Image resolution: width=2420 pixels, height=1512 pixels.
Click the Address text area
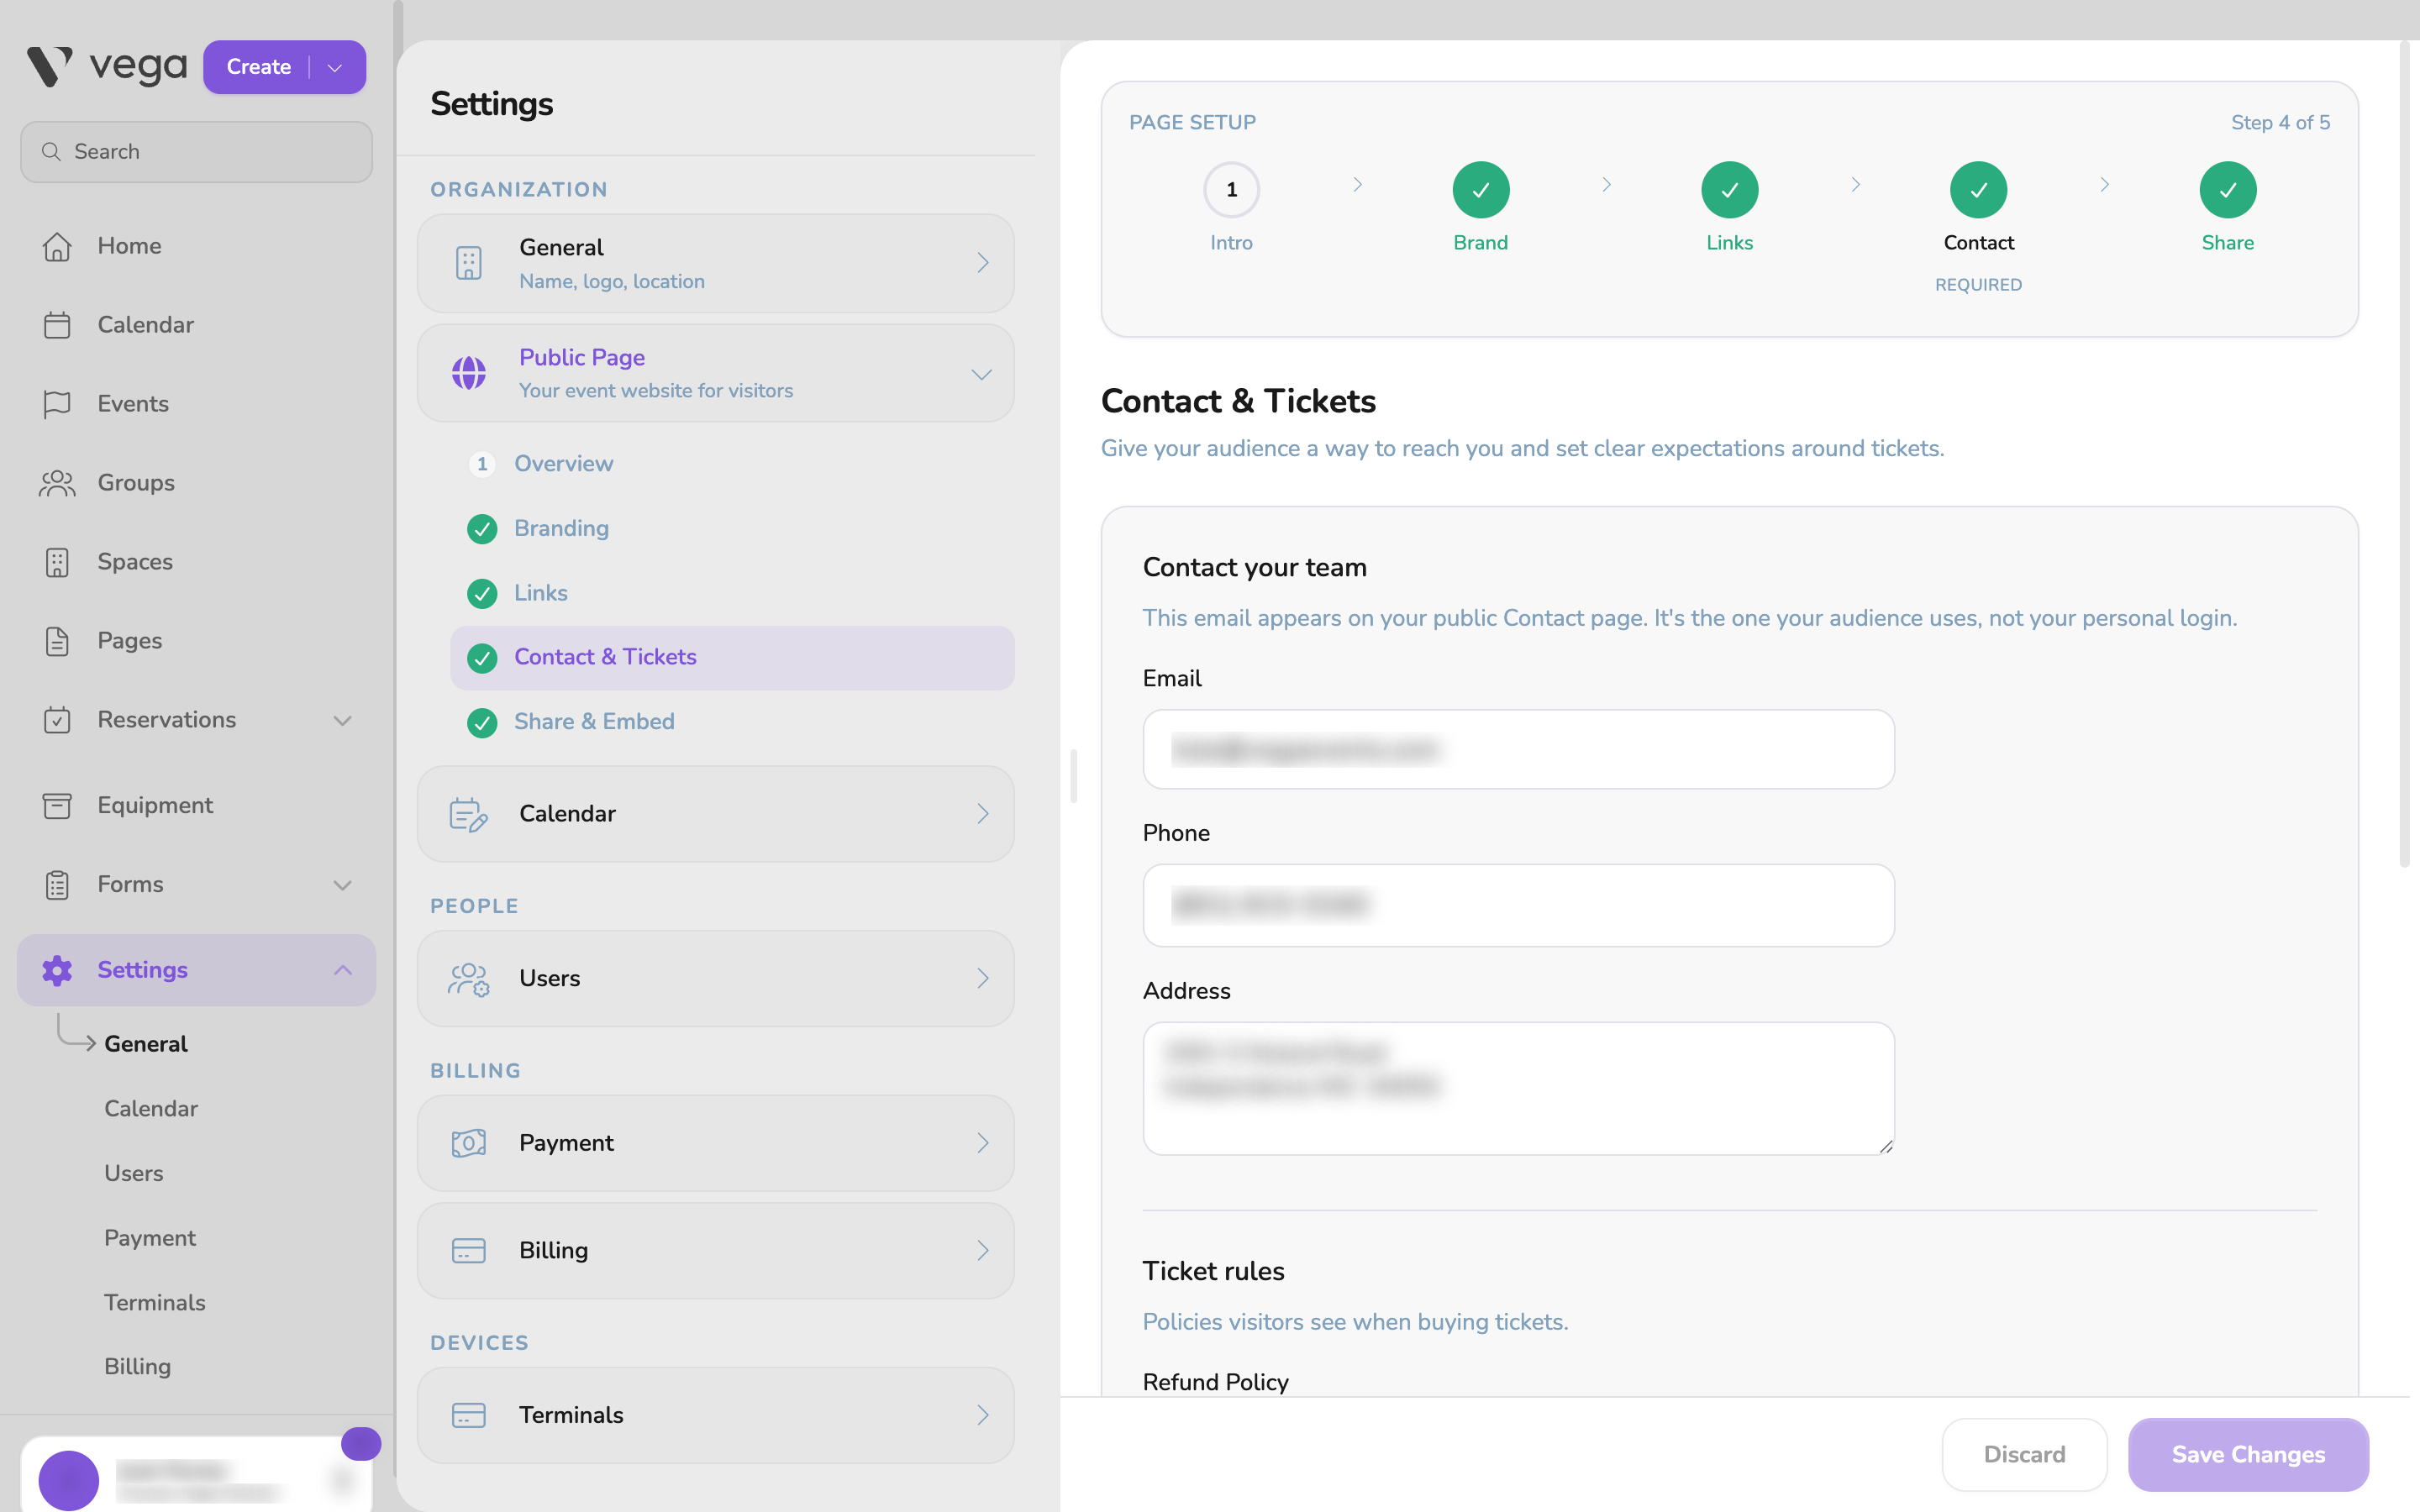click(x=1518, y=1089)
